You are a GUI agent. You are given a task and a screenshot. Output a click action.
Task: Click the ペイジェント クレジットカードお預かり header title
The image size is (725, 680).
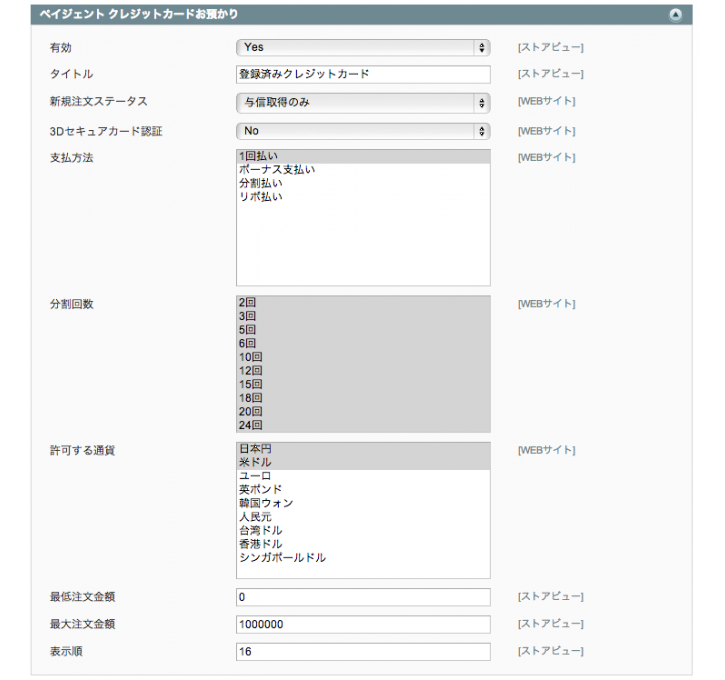click(x=139, y=14)
